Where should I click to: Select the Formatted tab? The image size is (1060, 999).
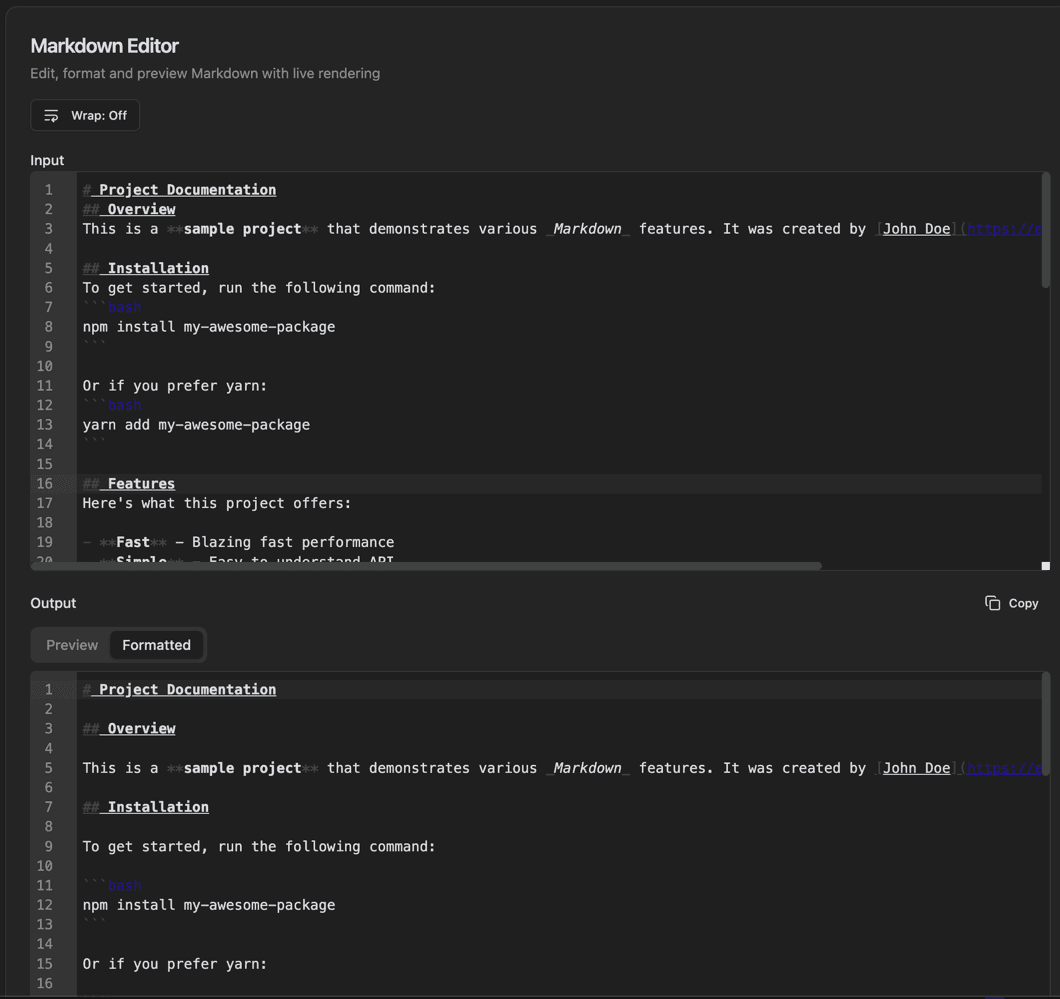(x=156, y=645)
